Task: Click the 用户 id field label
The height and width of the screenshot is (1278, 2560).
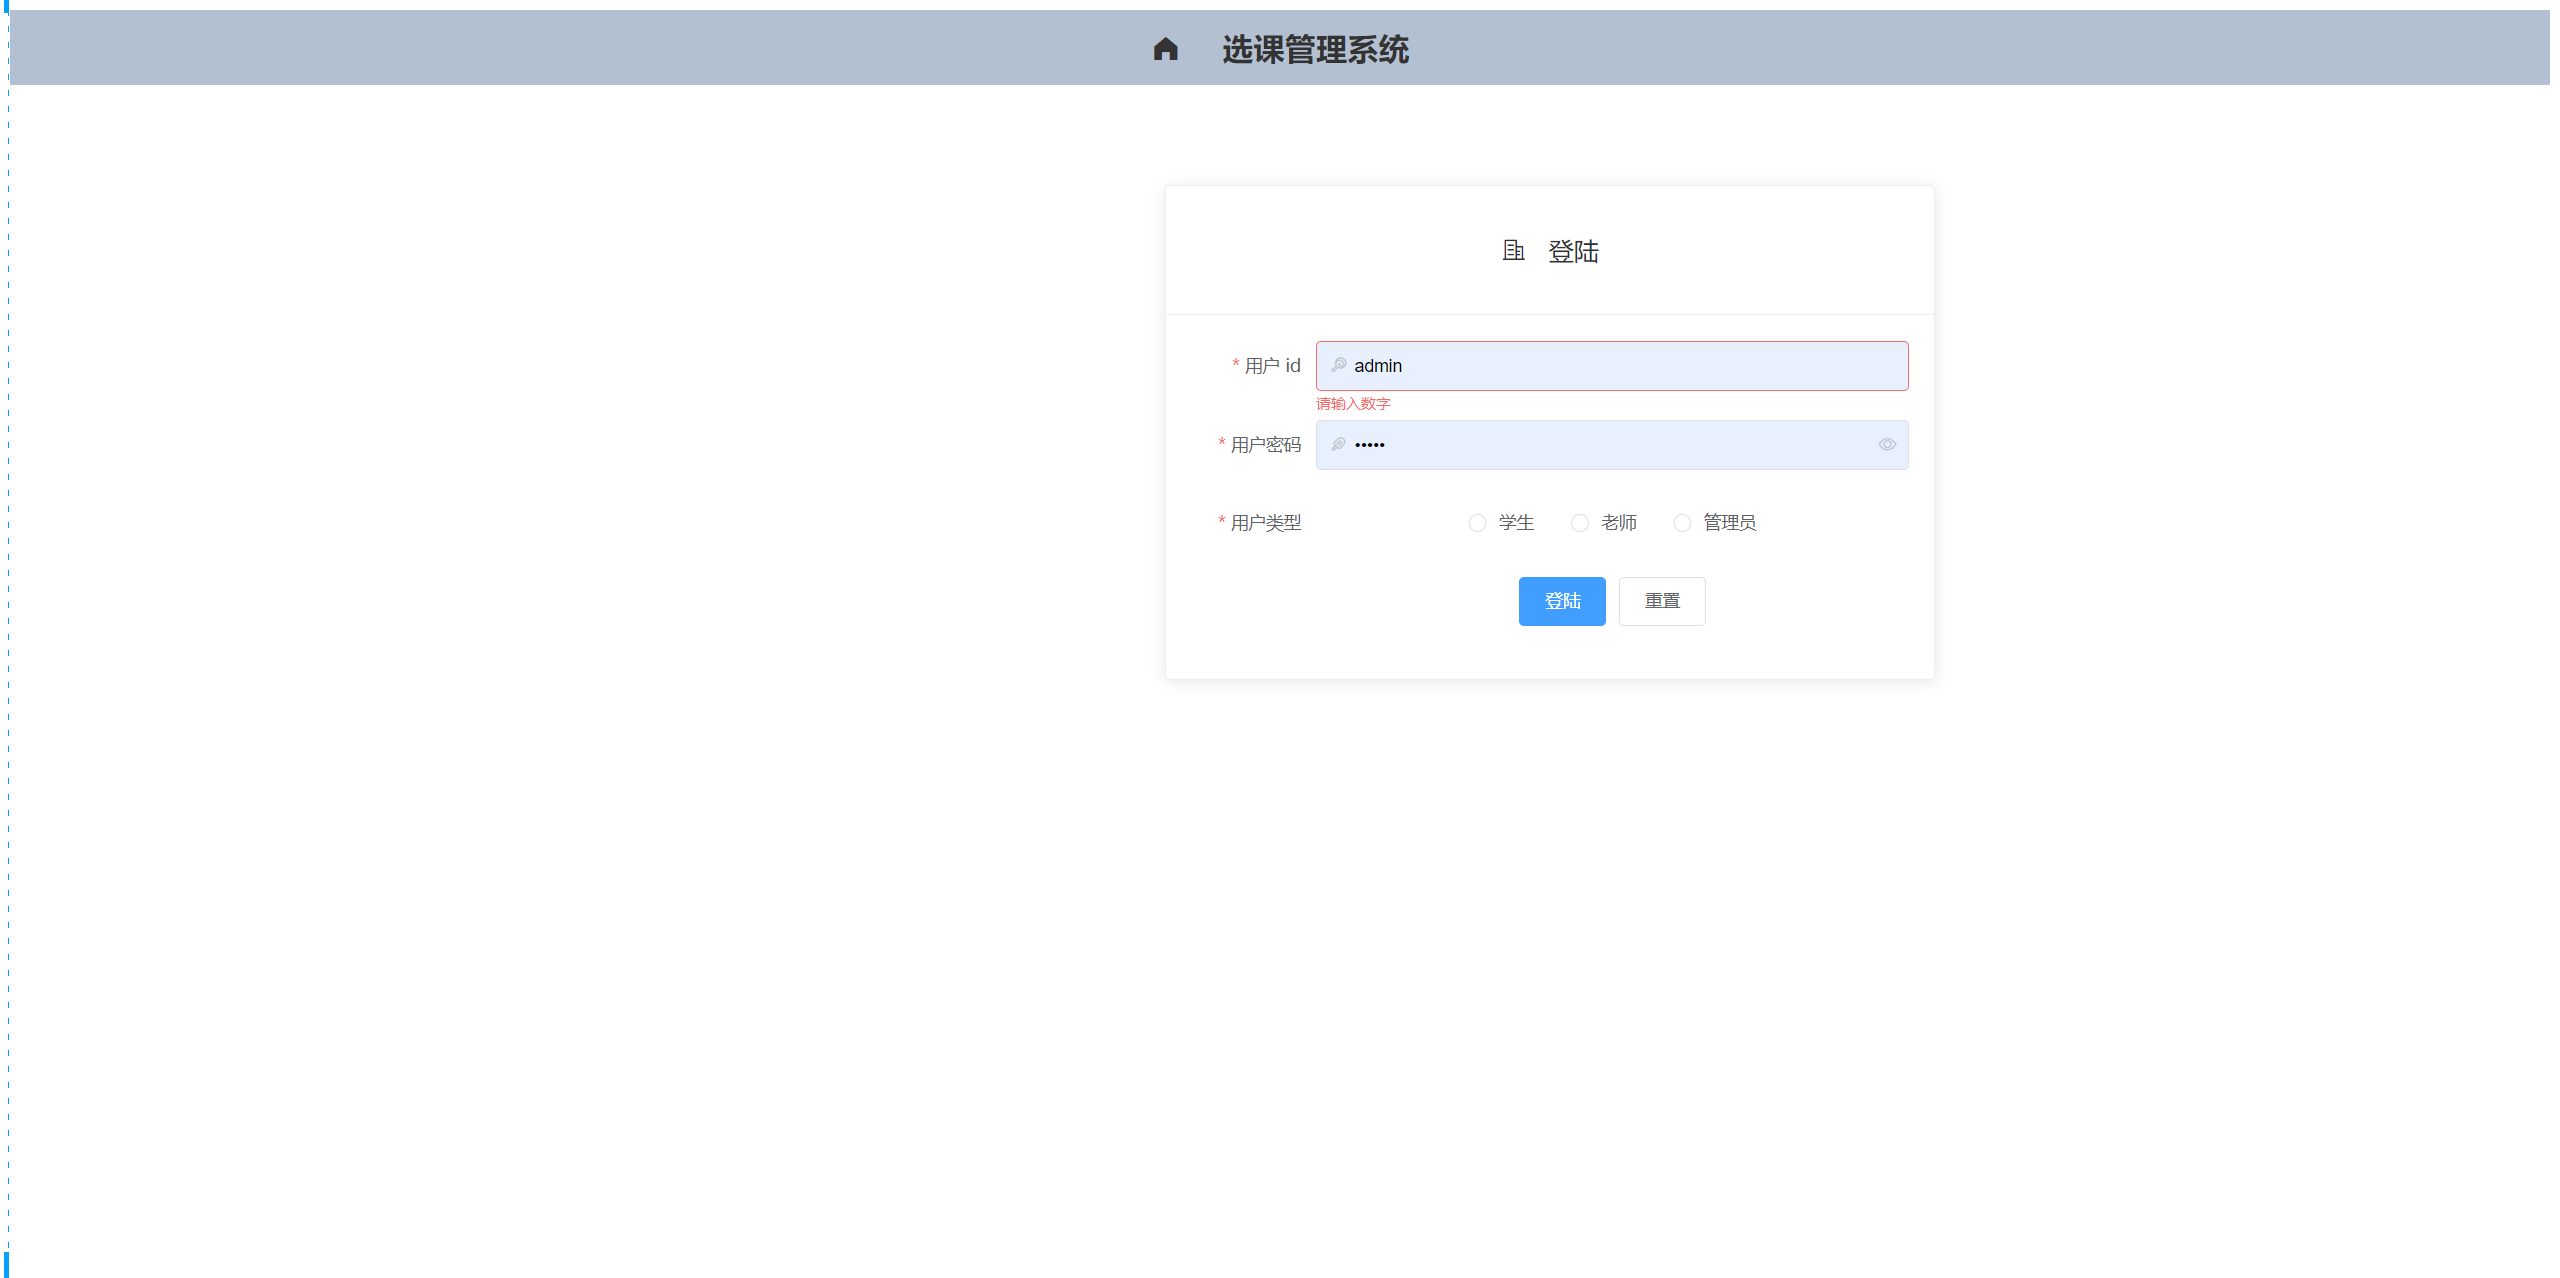Action: point(1271,365)
